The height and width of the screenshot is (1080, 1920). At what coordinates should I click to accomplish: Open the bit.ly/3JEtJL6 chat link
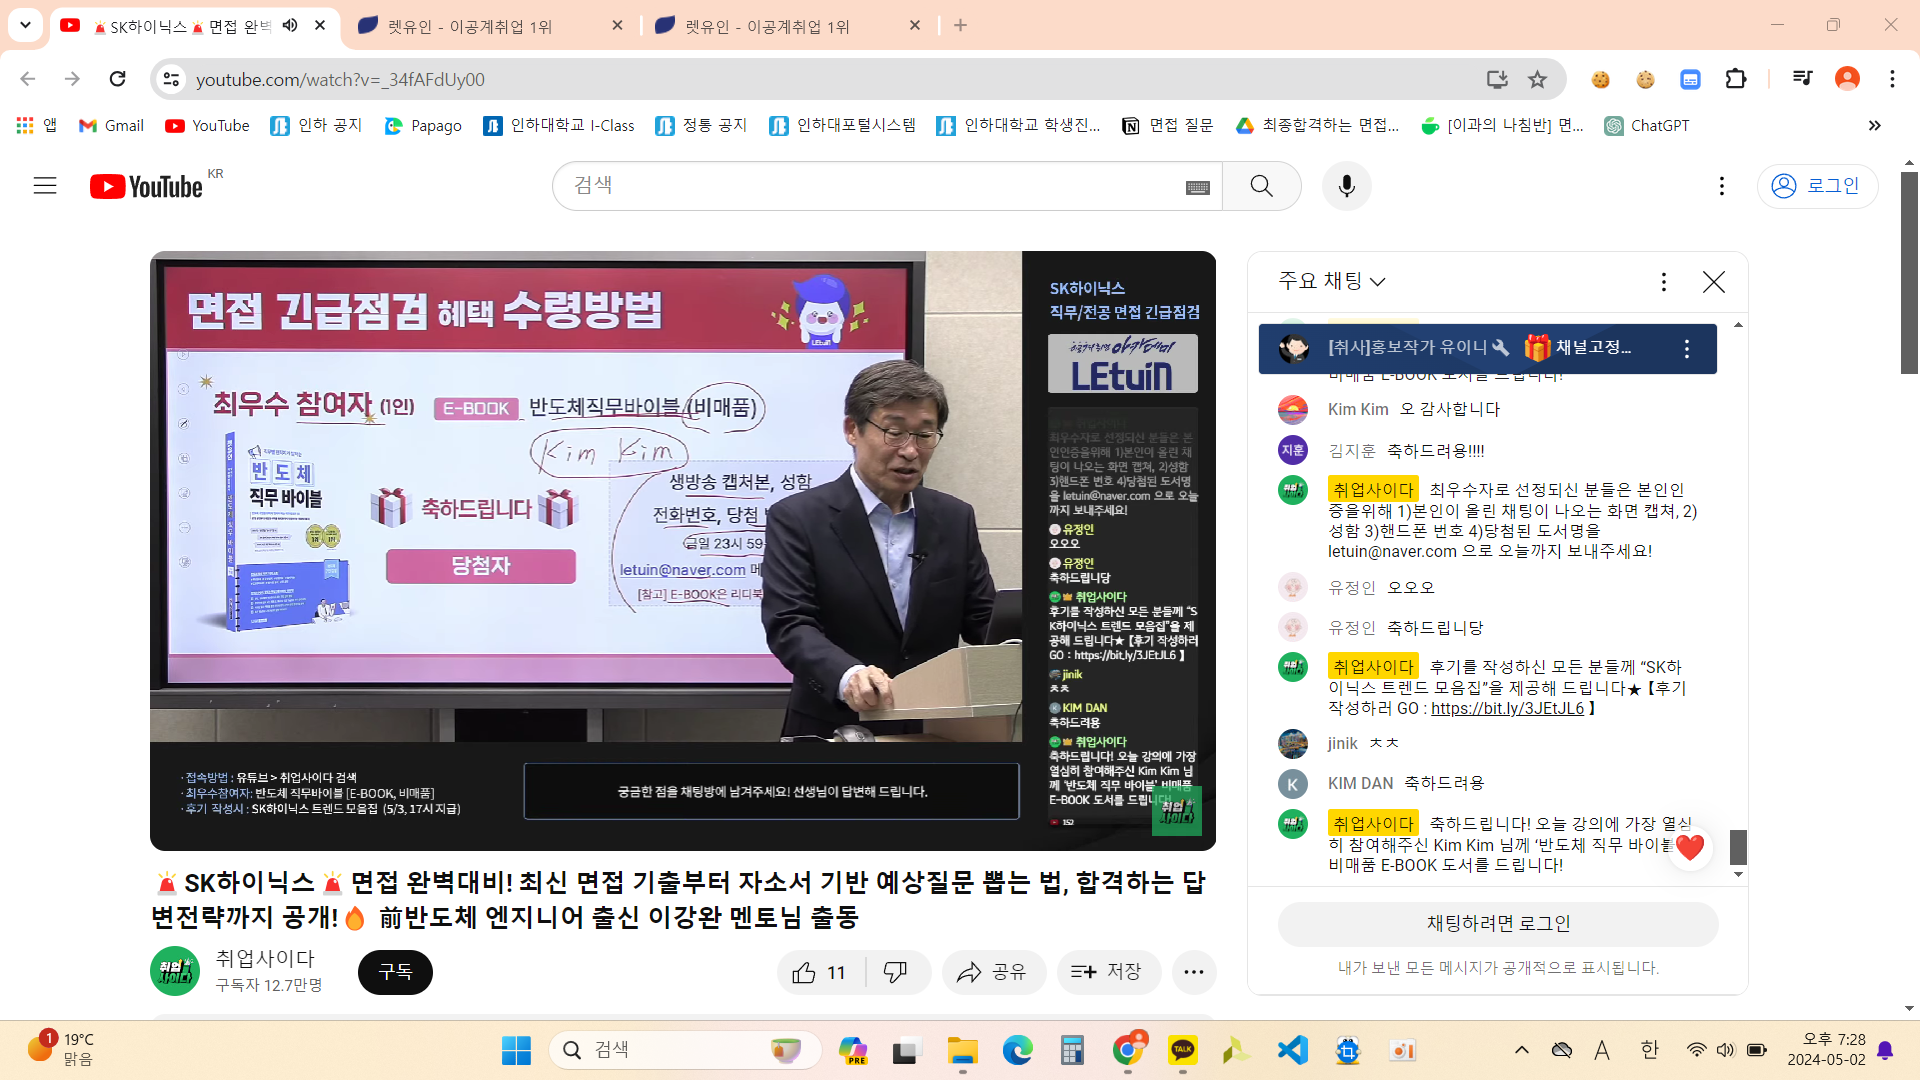click(x=1507, y=708)
